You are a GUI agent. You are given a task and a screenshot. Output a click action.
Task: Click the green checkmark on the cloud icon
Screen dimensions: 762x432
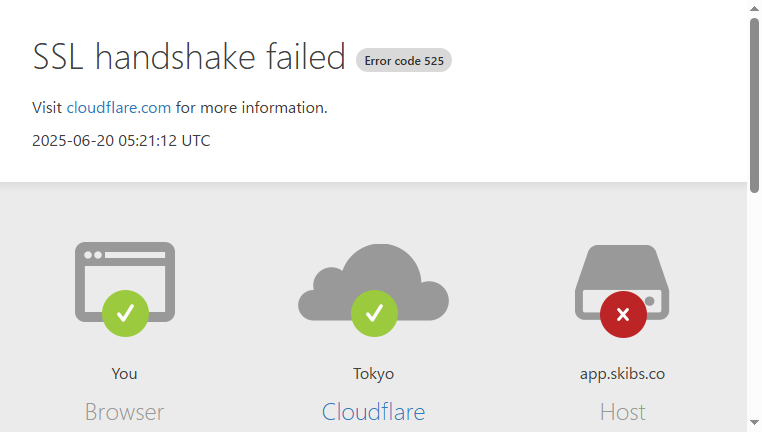[374, 313]
